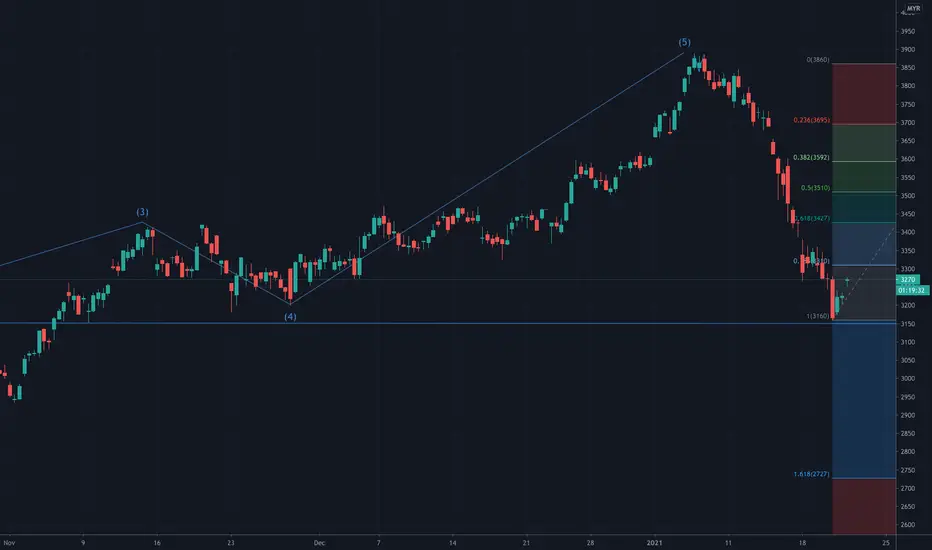
Task: Click the bar countdown timer 01:19:32
Action: point(912,290)
